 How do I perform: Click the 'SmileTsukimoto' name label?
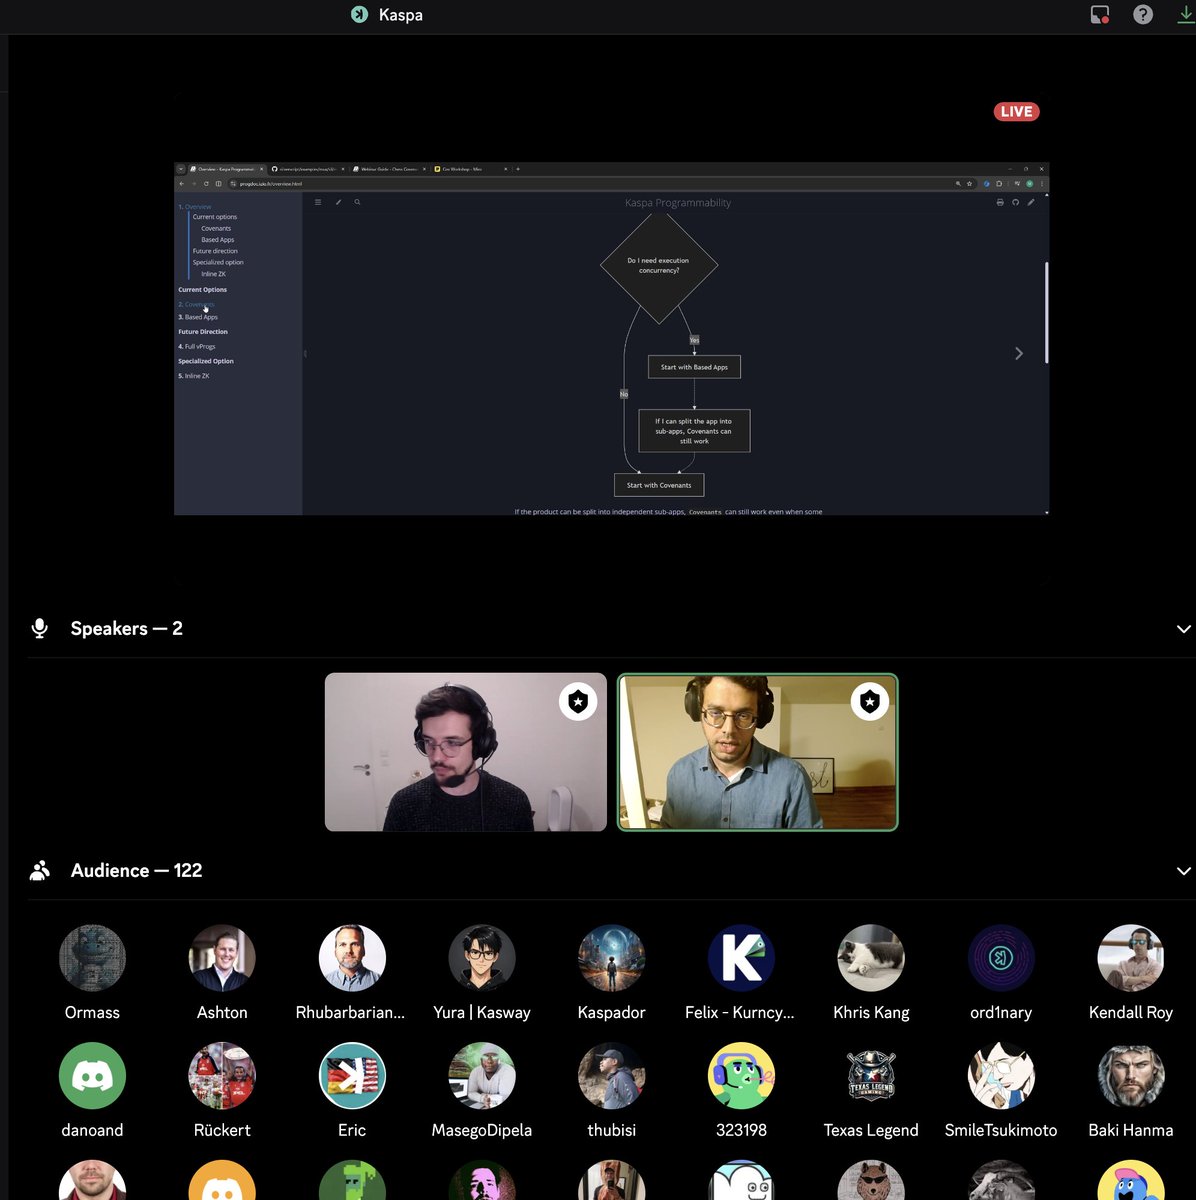(x=1001, y=1130)
